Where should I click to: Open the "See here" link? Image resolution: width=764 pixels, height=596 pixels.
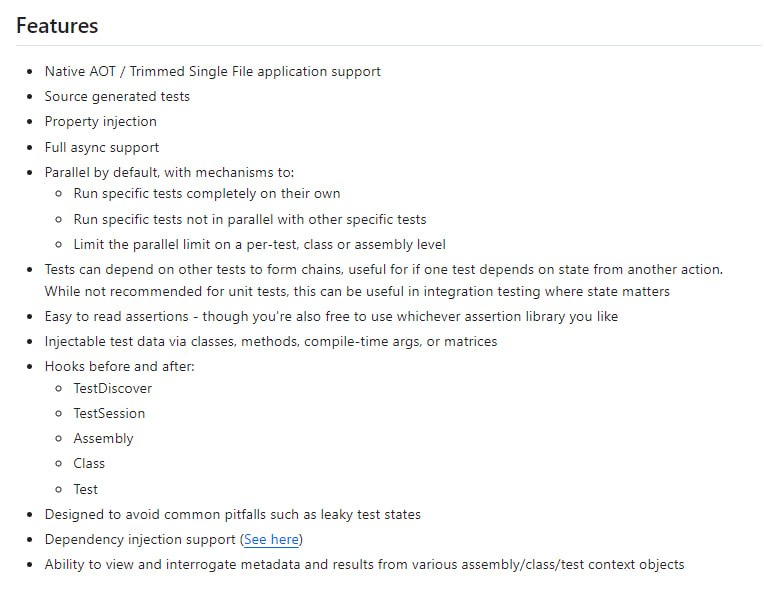pyautogui.click(x=271, y=539)
